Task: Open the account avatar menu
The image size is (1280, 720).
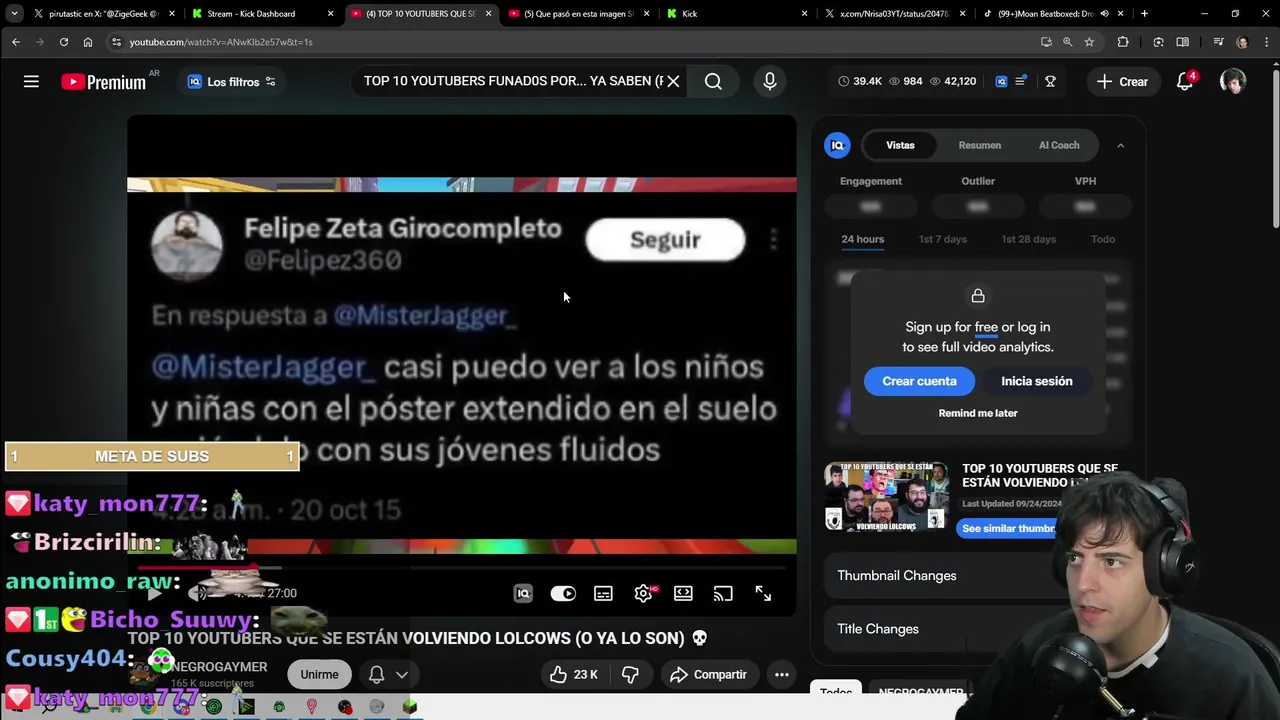Action: point(1233,82)
